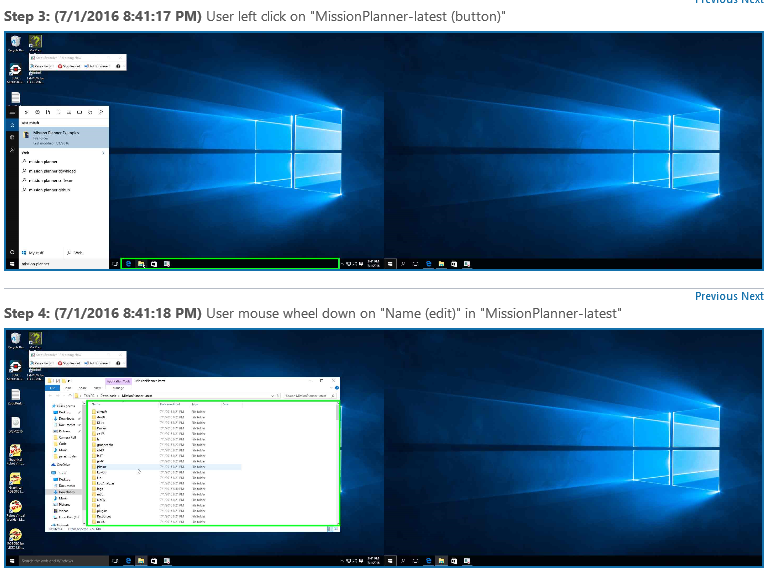Click the My stuff button in Step 3 search
768x572 pixels.
click(x=33, y=253)
